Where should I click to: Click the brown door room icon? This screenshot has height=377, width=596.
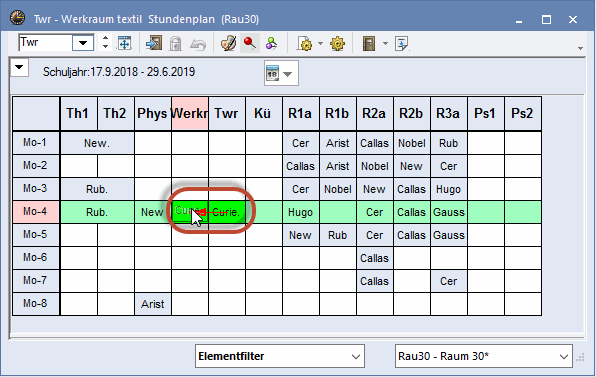click(369, 43)
